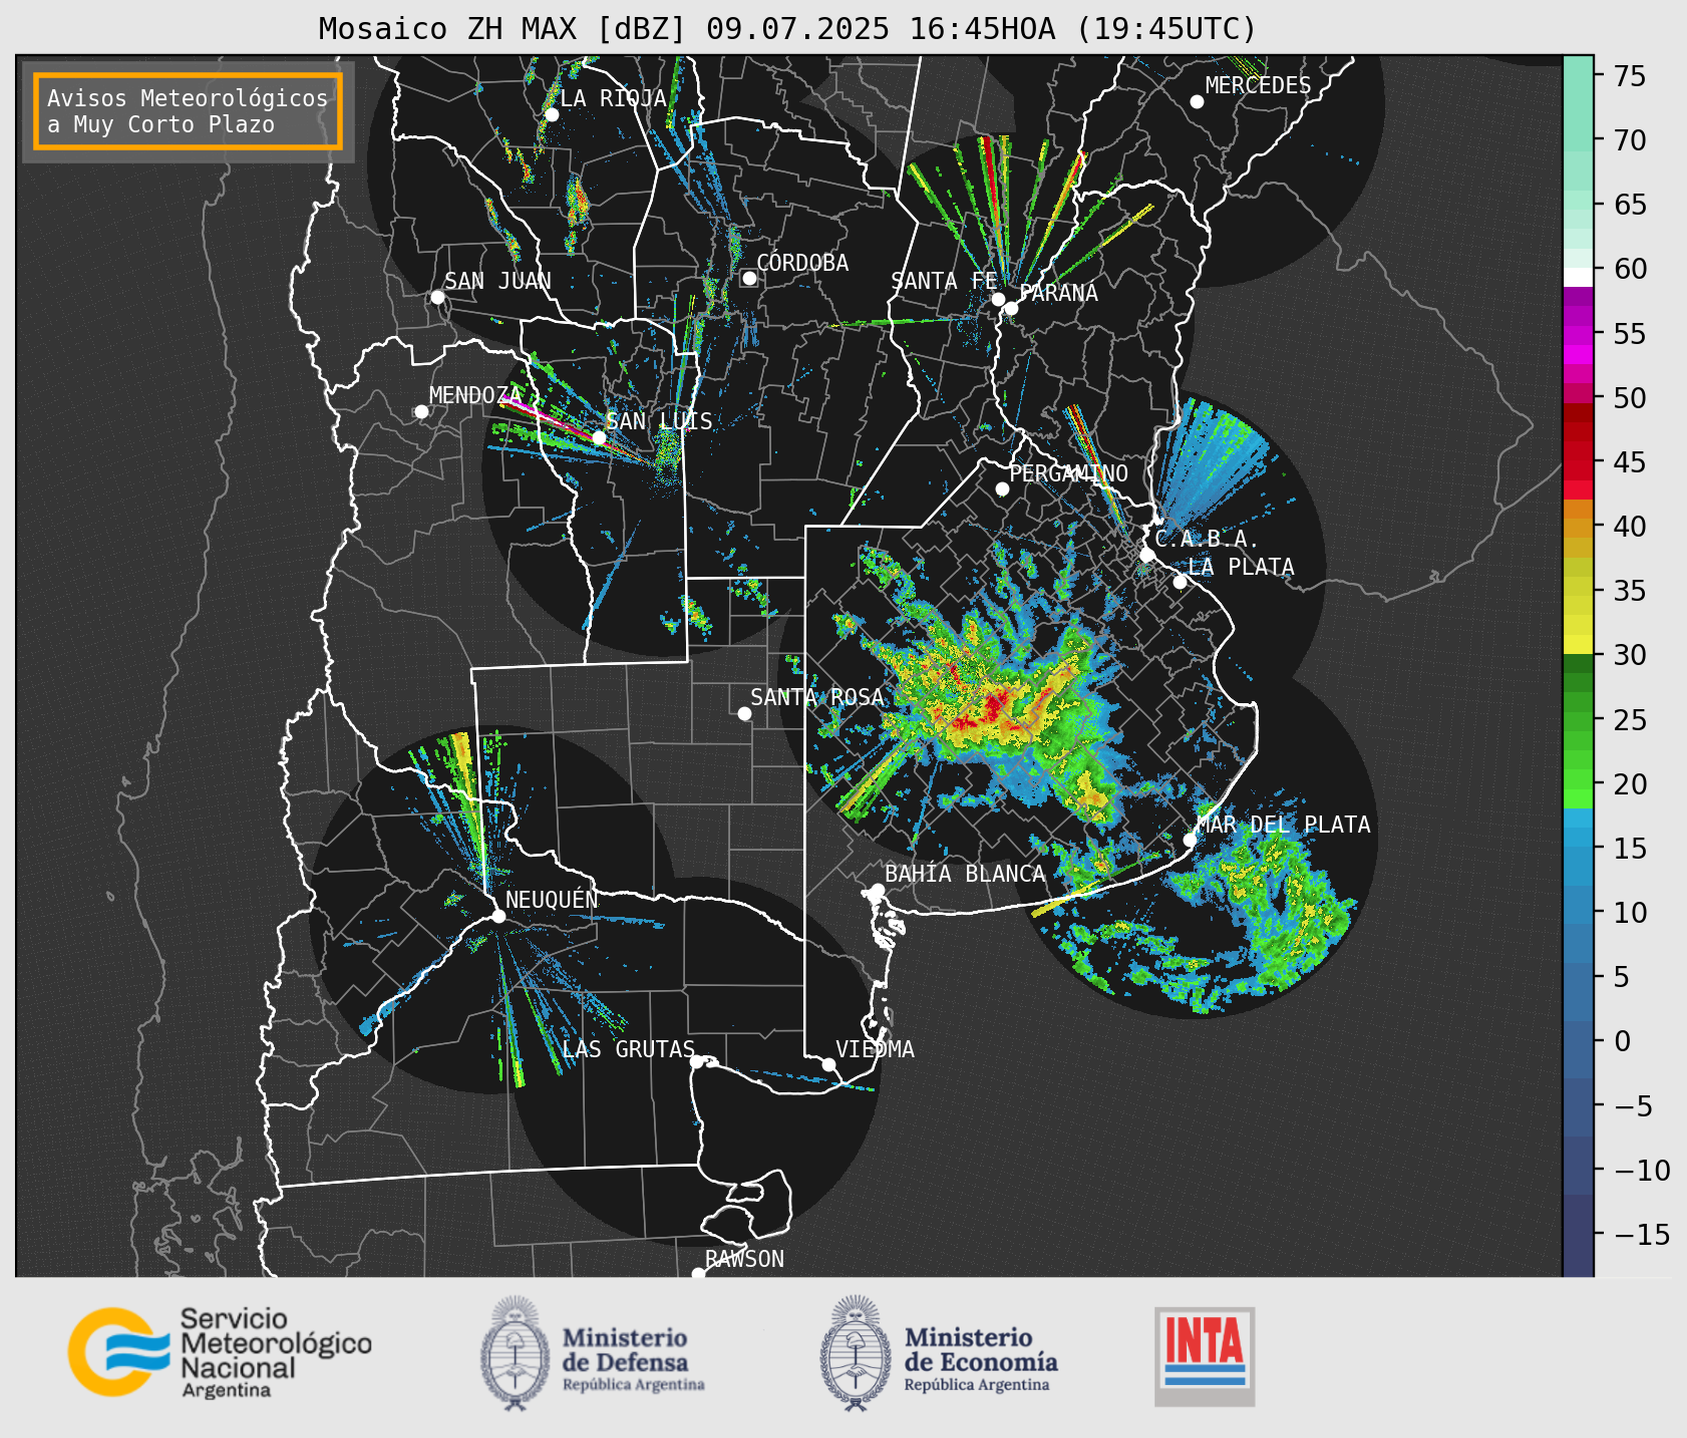Select the BAHÍA BLANCA city marker
The image size is (1687, 1438).
click(x=877, y=890)
